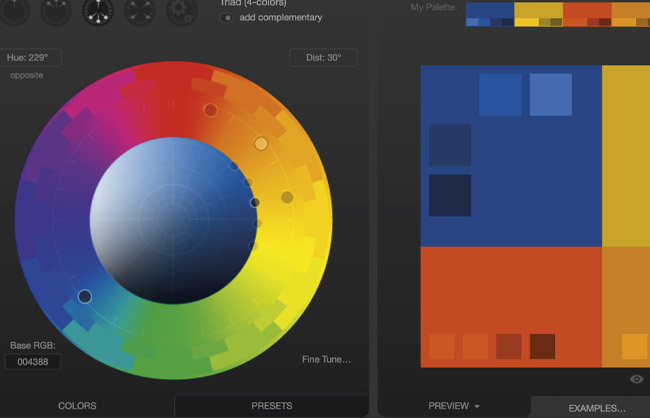The image size is (650, 418).
Task: Click the darkest navy square in the preview
Action: (x=450, y=195)
